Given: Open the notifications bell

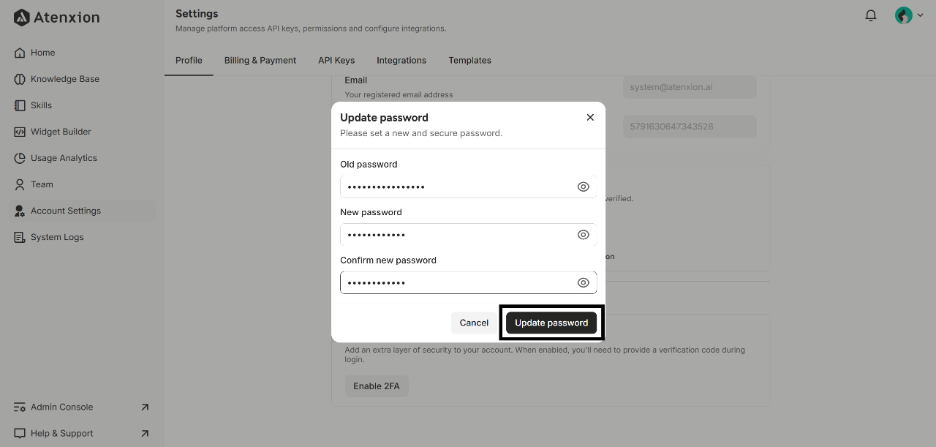Looking at the screenshot, I should tap(871, 16).
